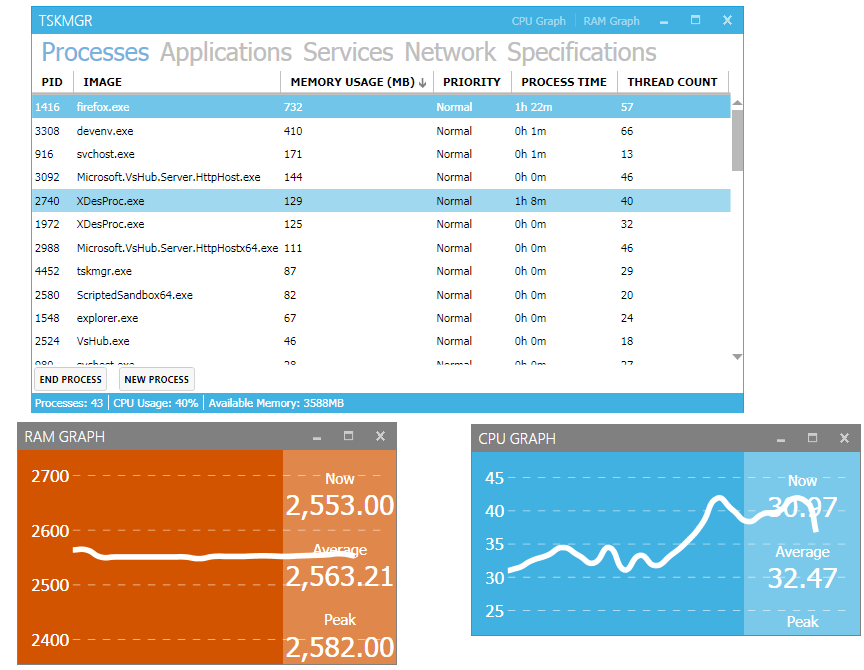
Task: Click the process list scrollbar thumb
Action: coord(737,141)
